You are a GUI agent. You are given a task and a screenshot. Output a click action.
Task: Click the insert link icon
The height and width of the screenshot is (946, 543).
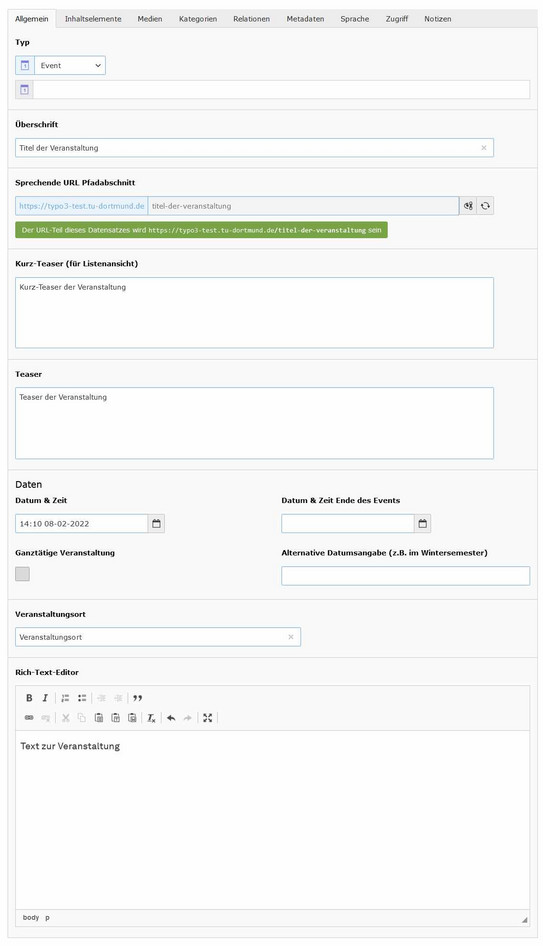coord(29,718)
